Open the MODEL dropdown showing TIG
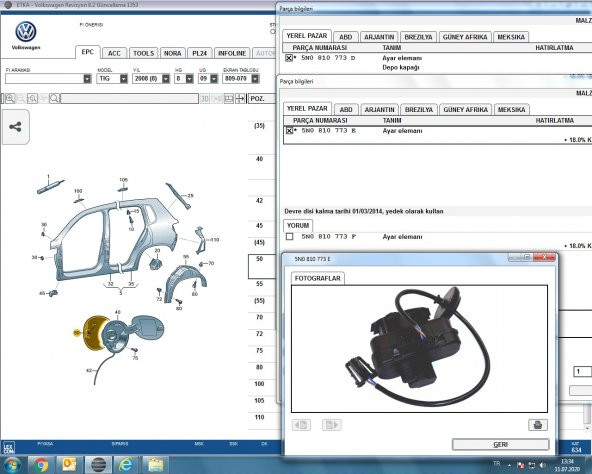The image size is (592, 474). point(123,79)
